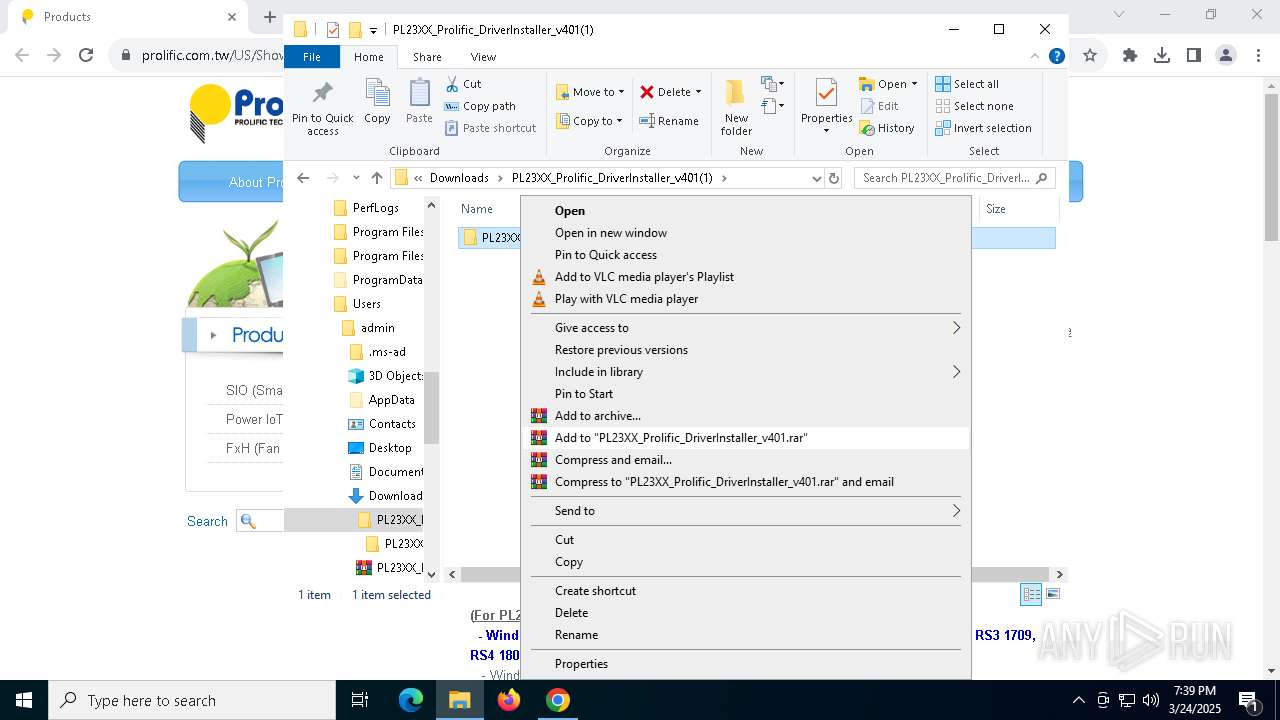Create a New folder from ribbon
The image size is (1280, 720).
click(x=736, y=107)
